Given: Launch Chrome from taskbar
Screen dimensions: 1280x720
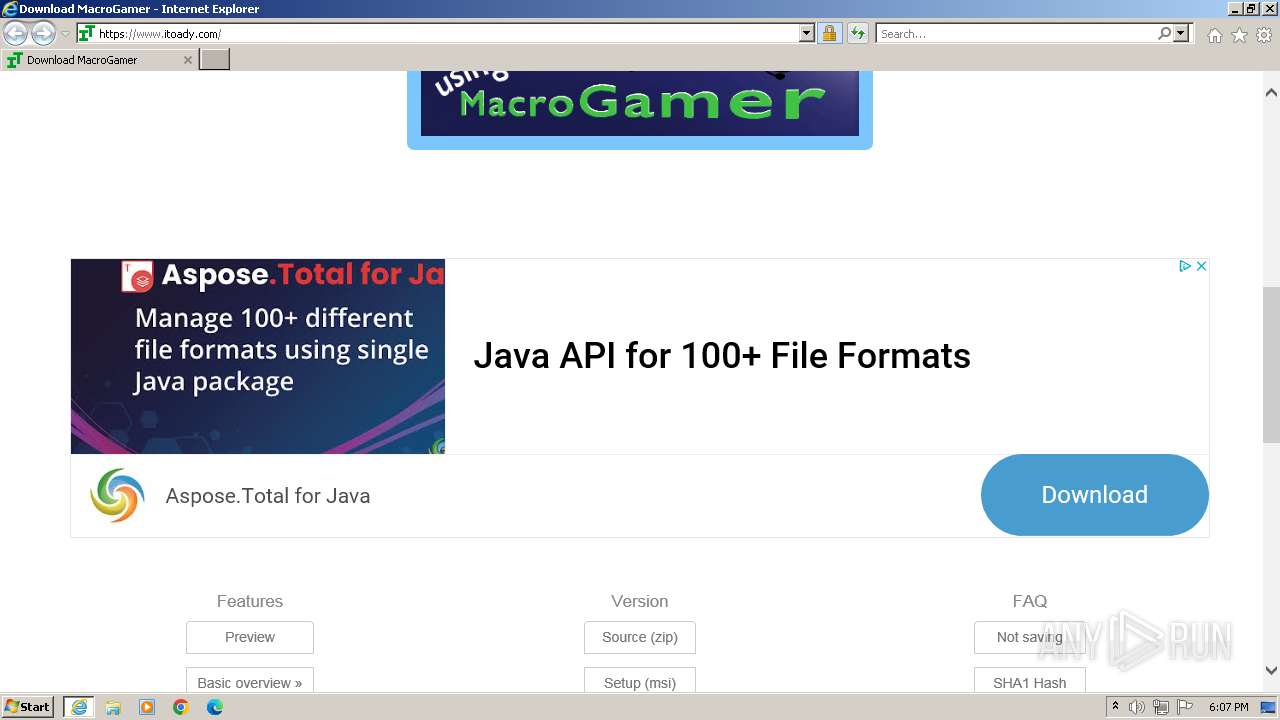Looking at the screenshot, I should coord(181,707).
